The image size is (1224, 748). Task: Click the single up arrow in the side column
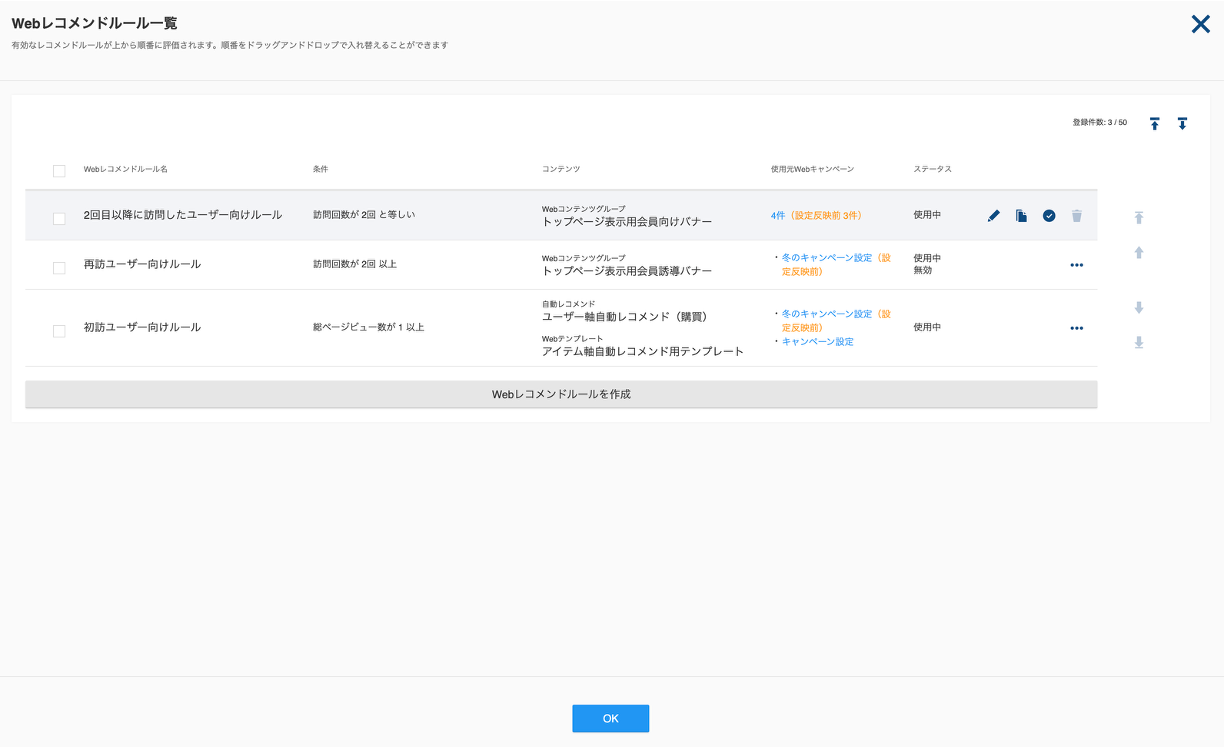point(1139,253)
